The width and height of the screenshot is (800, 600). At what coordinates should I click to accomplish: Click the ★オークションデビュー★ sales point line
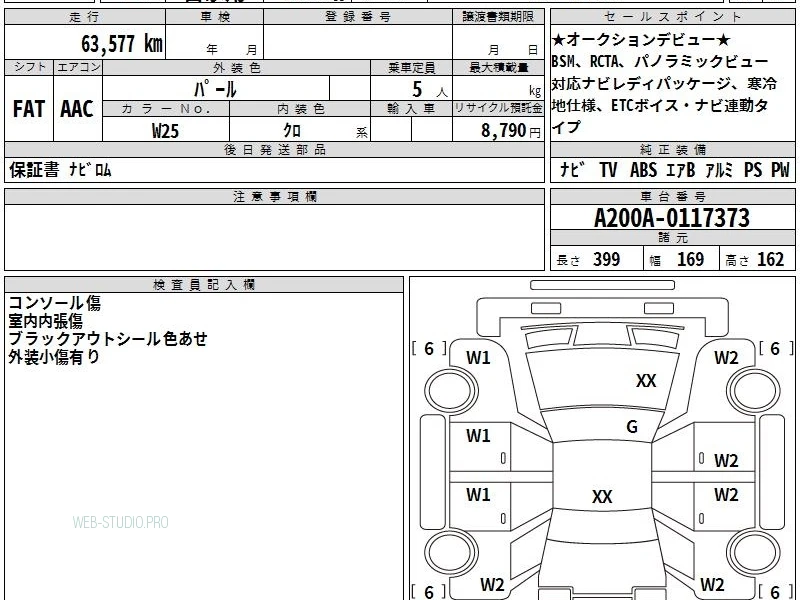[x=641, y=40]
